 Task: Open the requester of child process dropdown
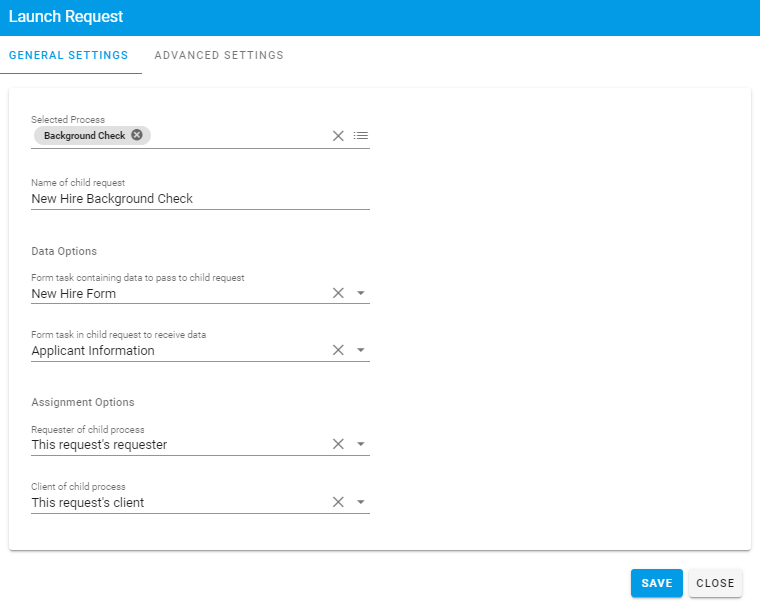coord(361,445)
